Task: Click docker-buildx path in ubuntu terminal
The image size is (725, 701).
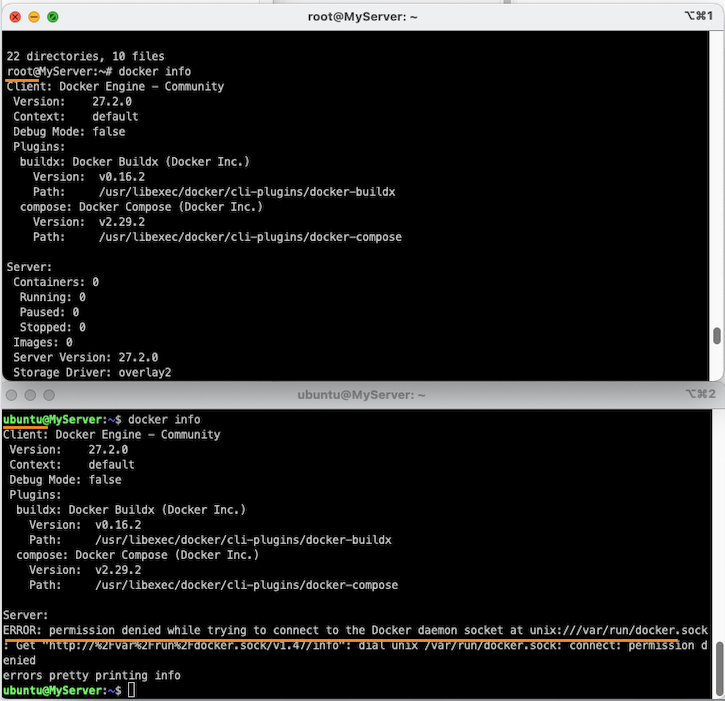Action: pos(243,540)
